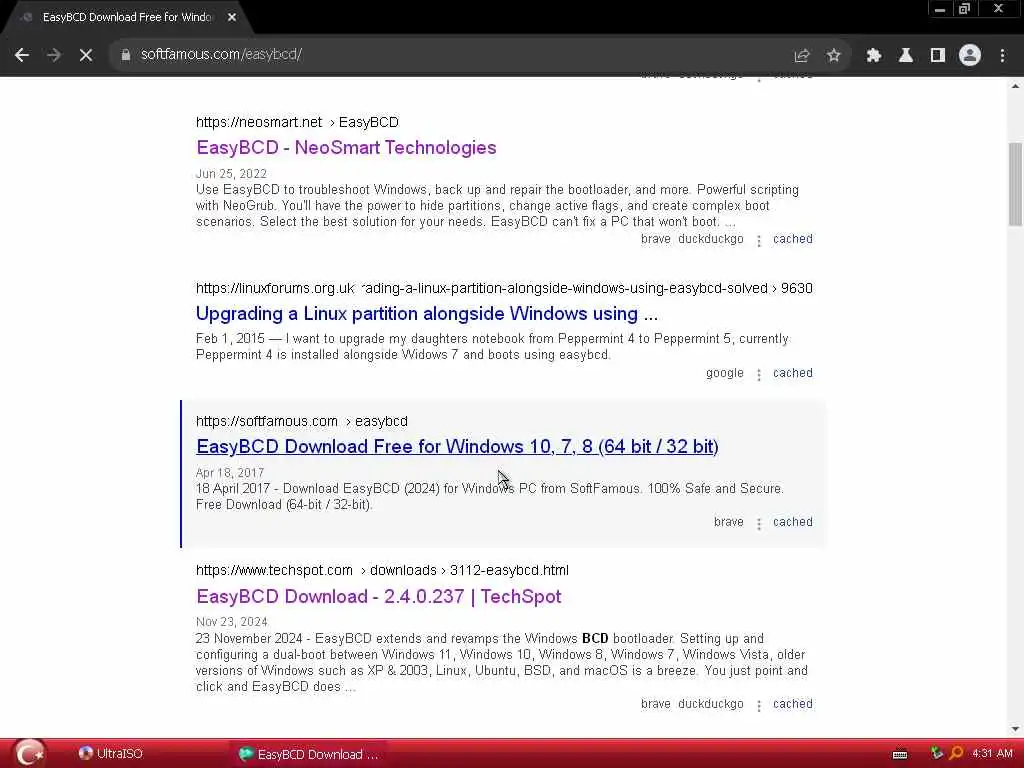1024x768 pixels.
Task: Open the on-screen keyboard tray icon
Action: point(900,754)
